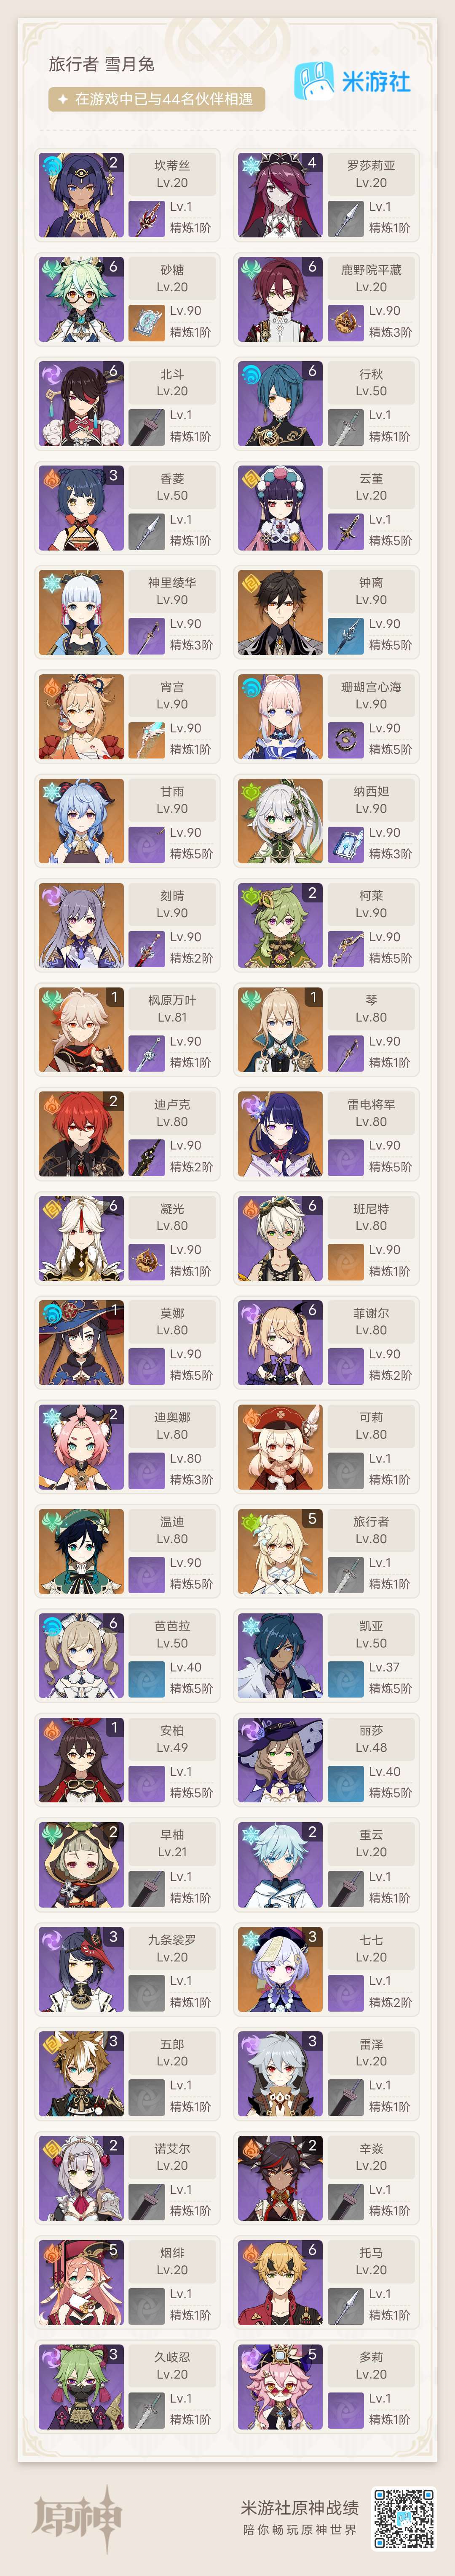The height and width of the screenshot is (2576, 455).
Task: Click 纳西妲's catalyst weapon icon
Action: 345,843
